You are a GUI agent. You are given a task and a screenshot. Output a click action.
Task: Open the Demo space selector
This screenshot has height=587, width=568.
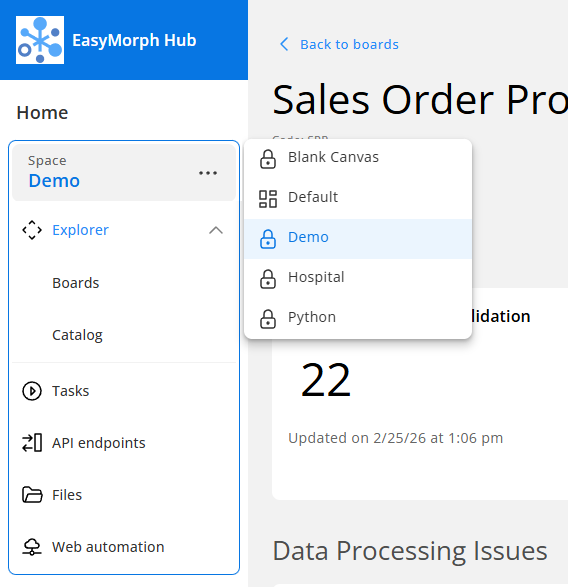click(x=124, y=173)
